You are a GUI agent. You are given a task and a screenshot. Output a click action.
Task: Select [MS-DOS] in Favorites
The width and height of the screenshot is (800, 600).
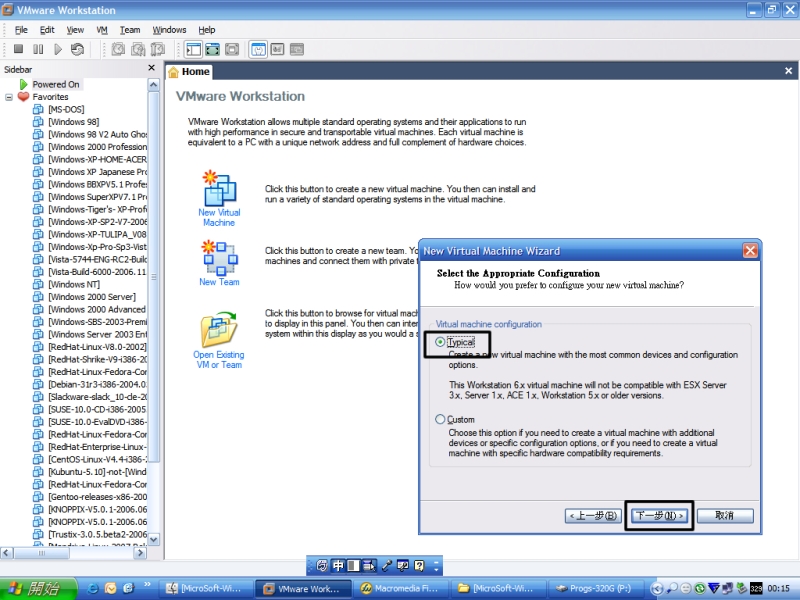(x=66, y=109)
